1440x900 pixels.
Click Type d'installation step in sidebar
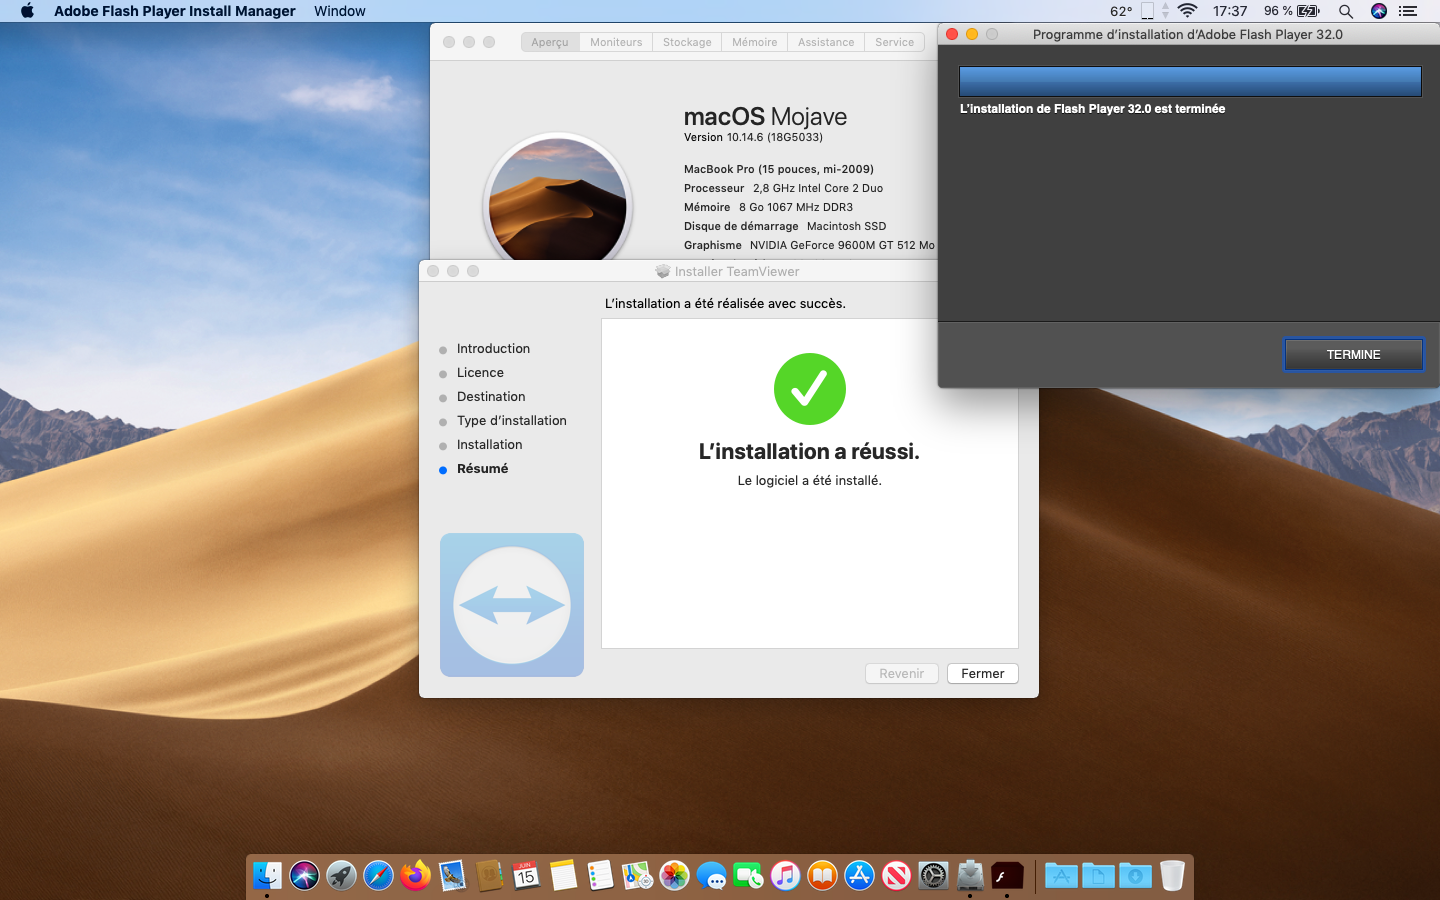click(x=512, y=420)
